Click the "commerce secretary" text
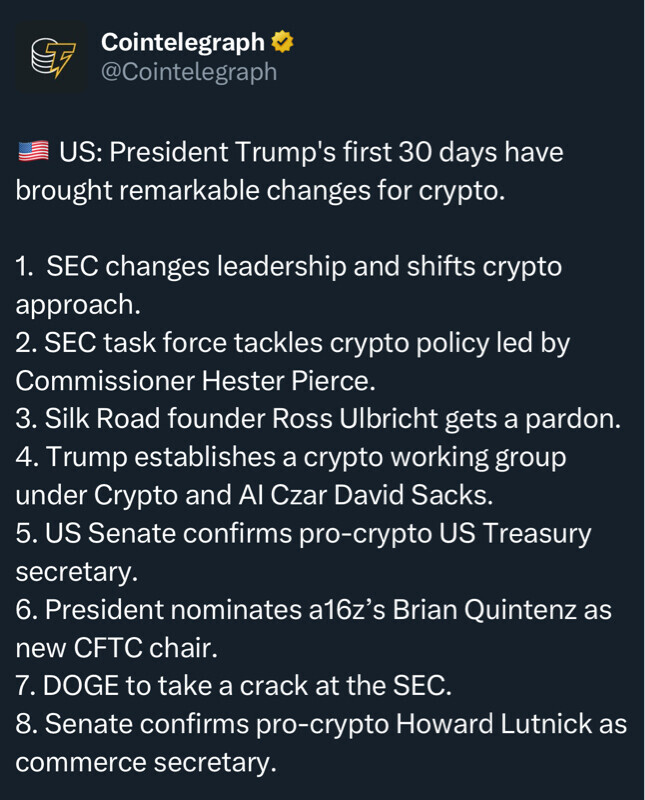The width and height of the screenshot is (645, 800). point(145,762)
